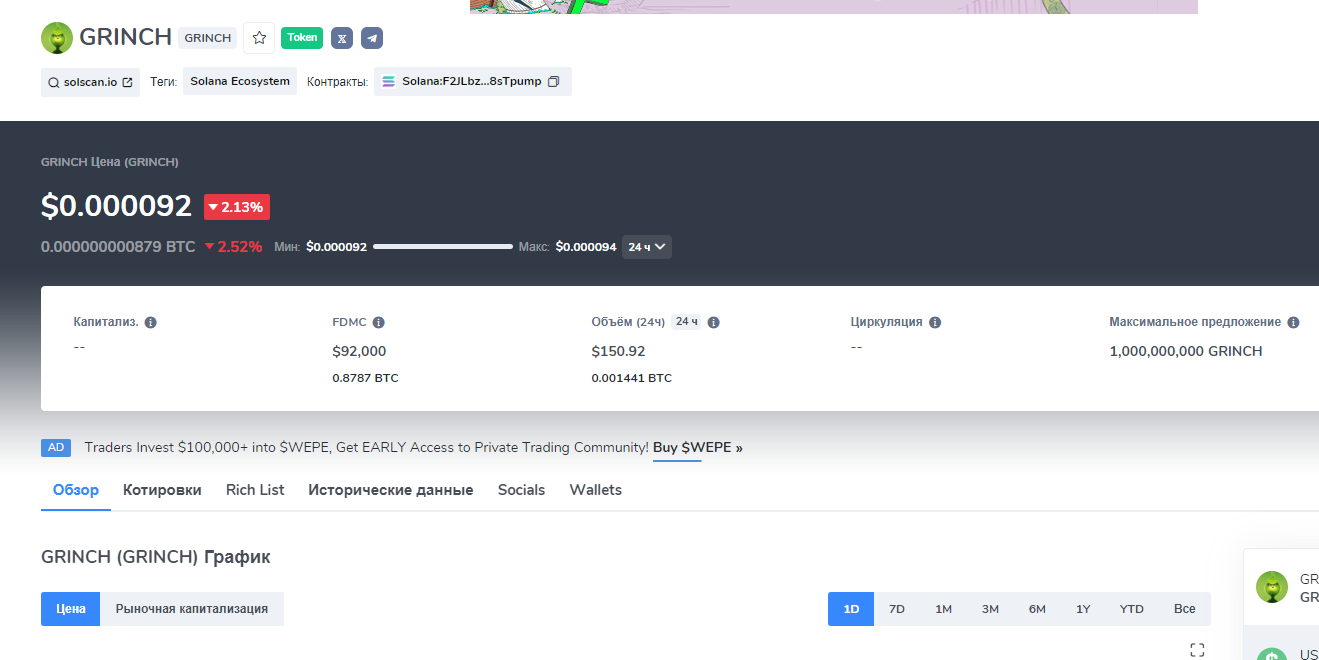The image size is (1319, 660).
Task: Select the 6M chart range
Action: pyautogui.click(x=1037, y=609)
